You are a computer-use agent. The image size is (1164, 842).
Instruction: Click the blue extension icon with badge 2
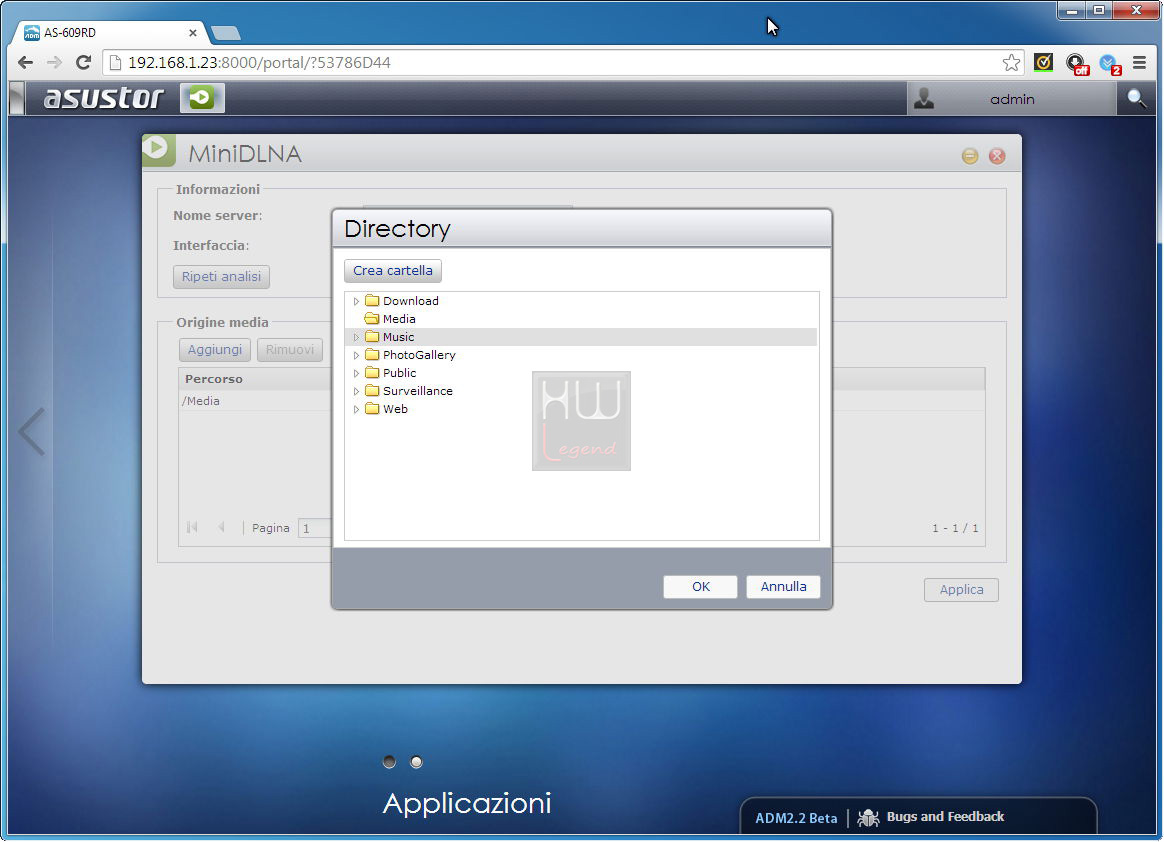[x=1110, y=64]
